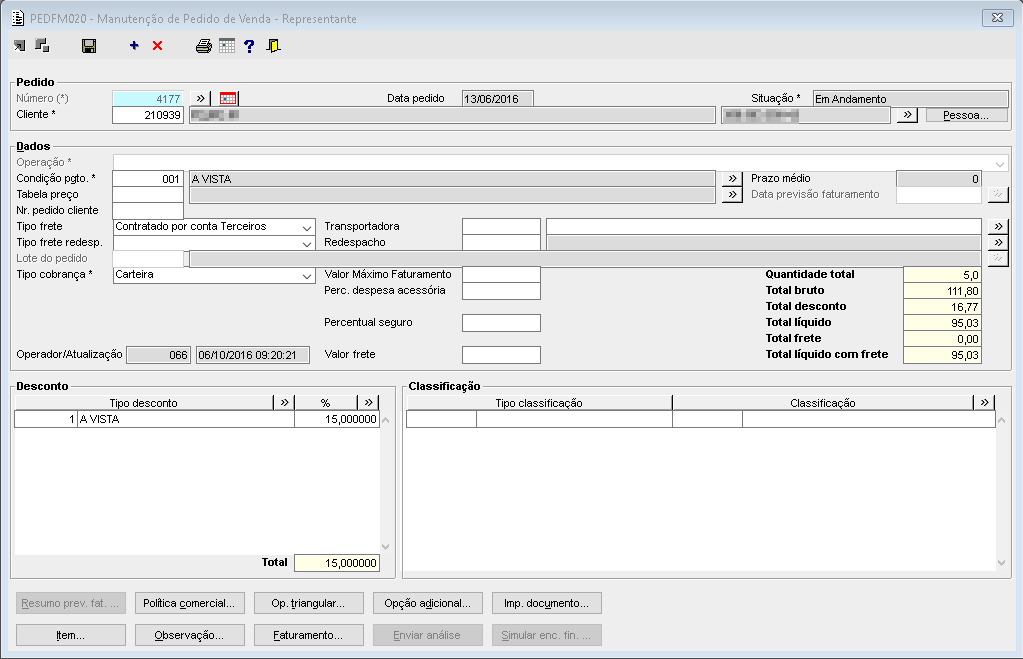Click the cascading windows toolbar icon
1023x659 pixels.
pos(42,46)
